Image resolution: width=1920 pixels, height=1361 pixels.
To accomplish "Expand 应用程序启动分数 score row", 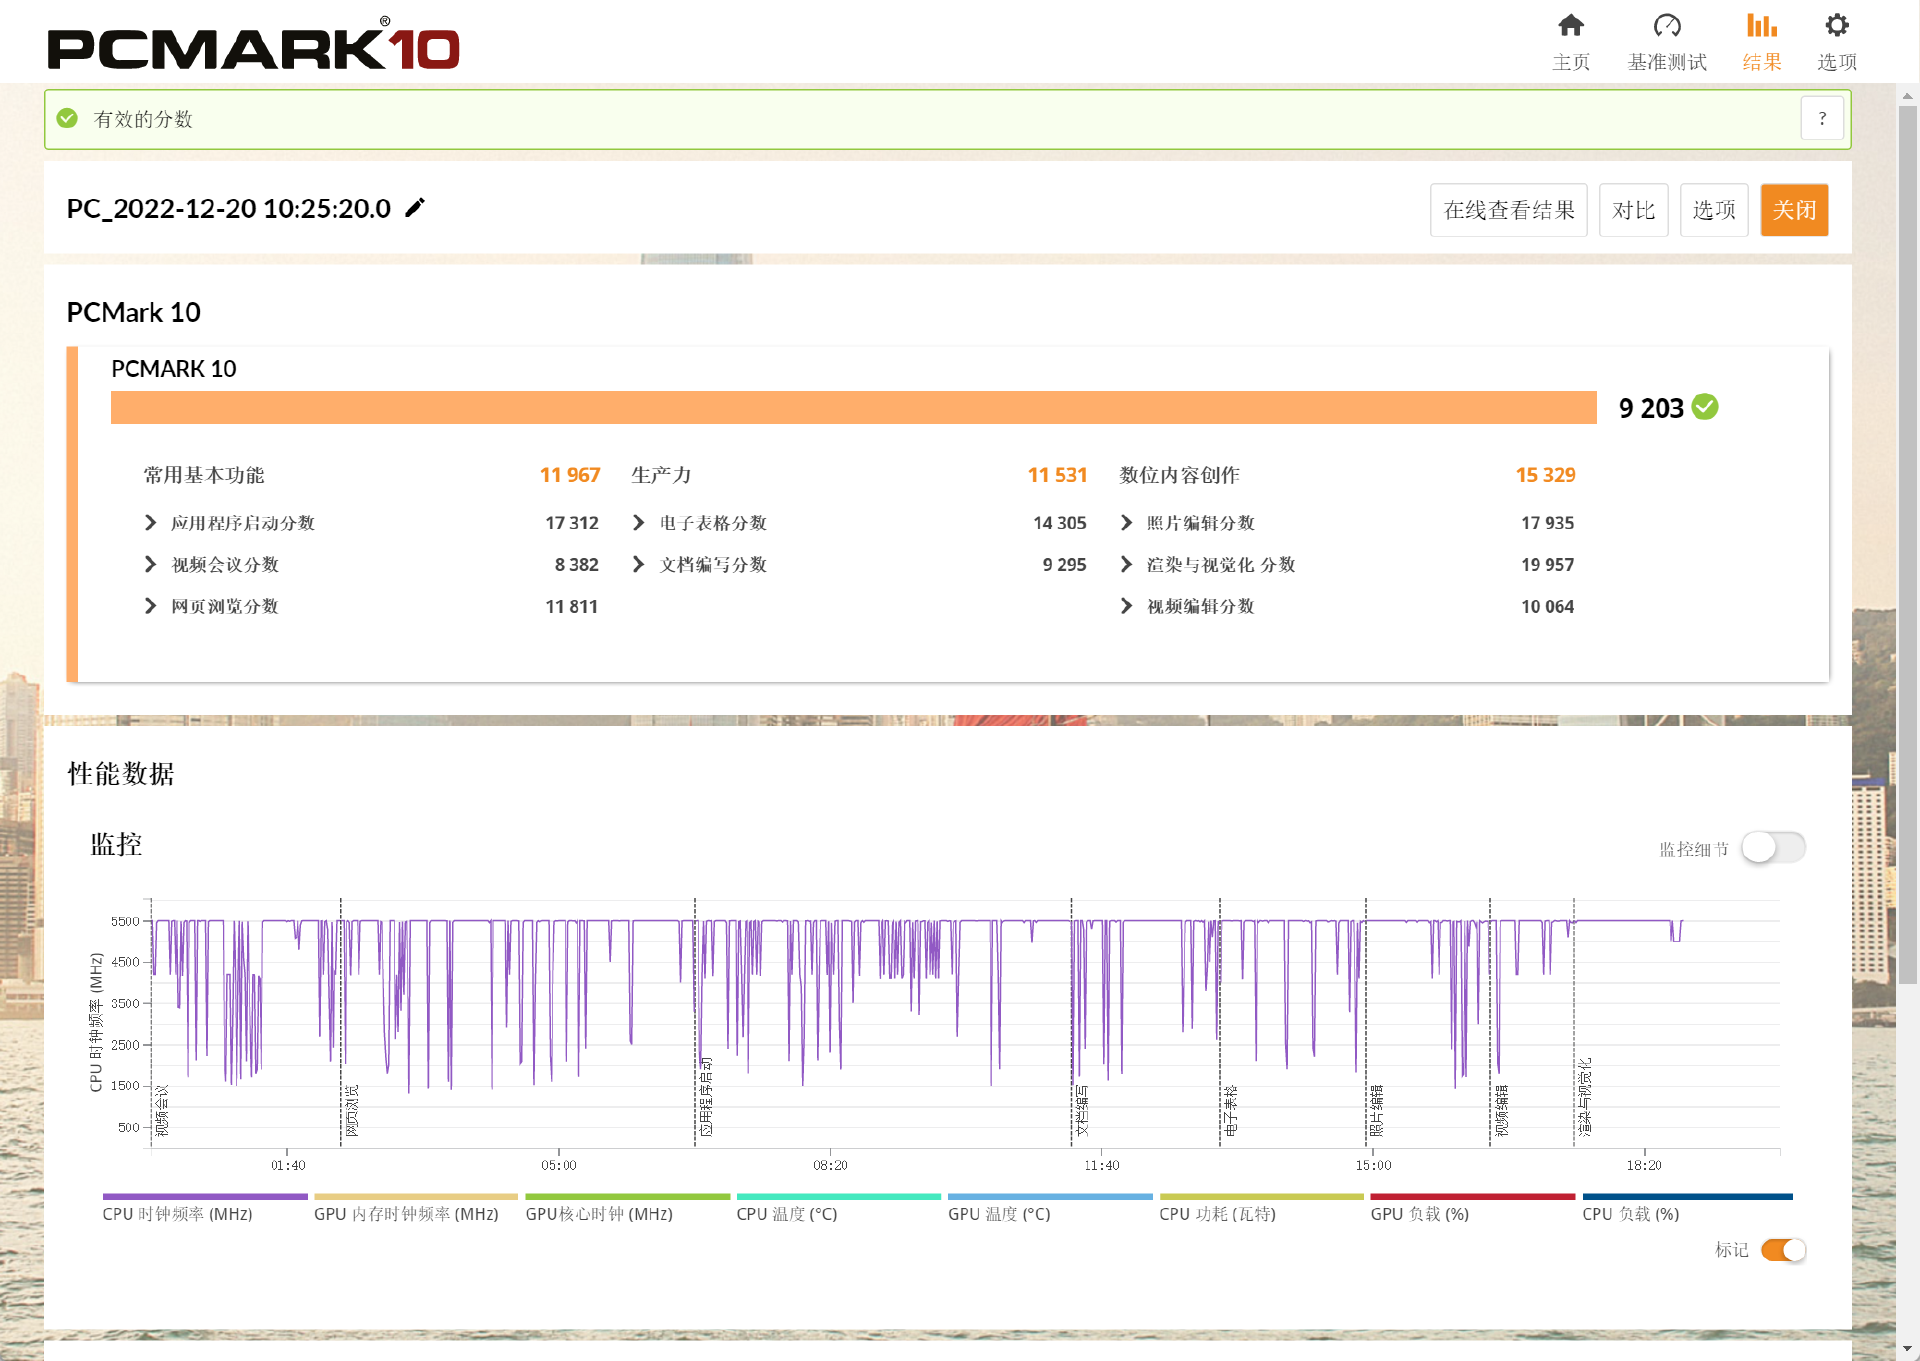I will (151, 523).
